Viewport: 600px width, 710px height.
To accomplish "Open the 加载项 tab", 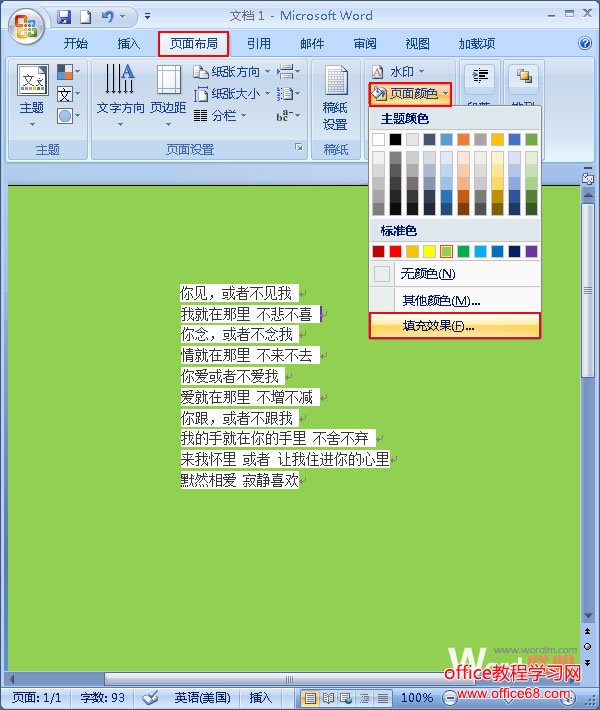I will 476,43.
